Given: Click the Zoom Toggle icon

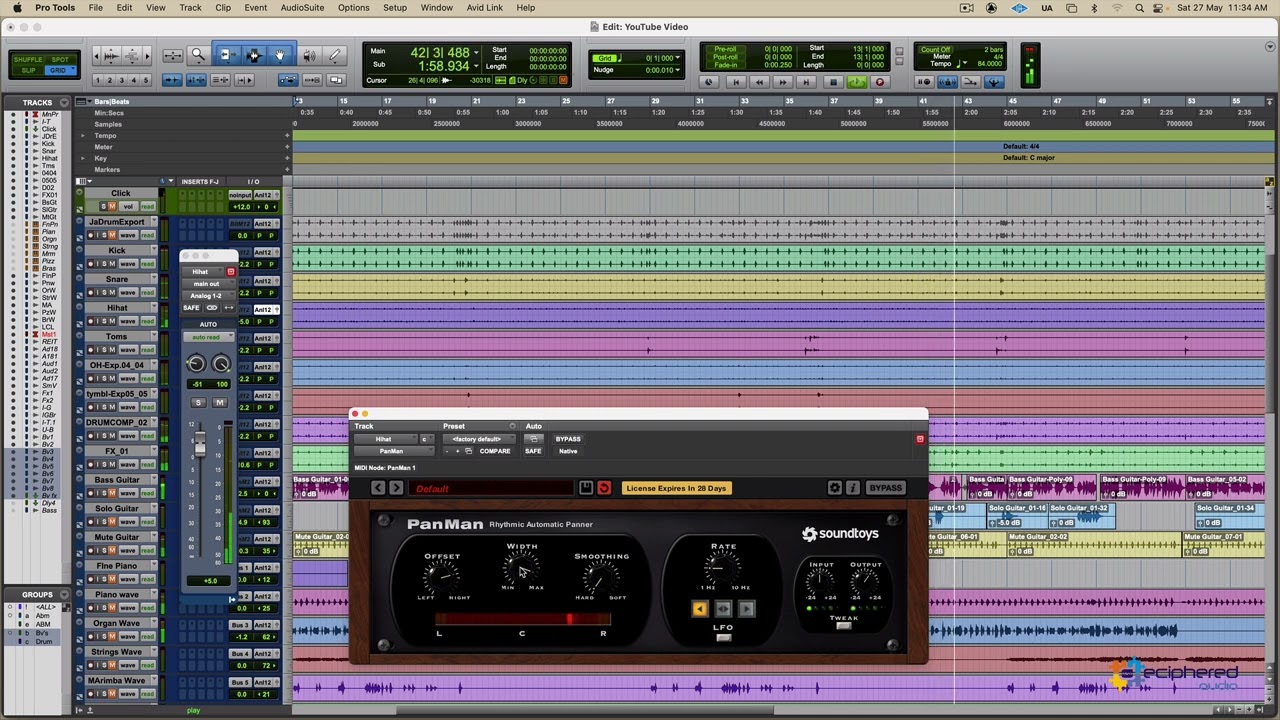Looking at the screenshot, I should point(172,56).
